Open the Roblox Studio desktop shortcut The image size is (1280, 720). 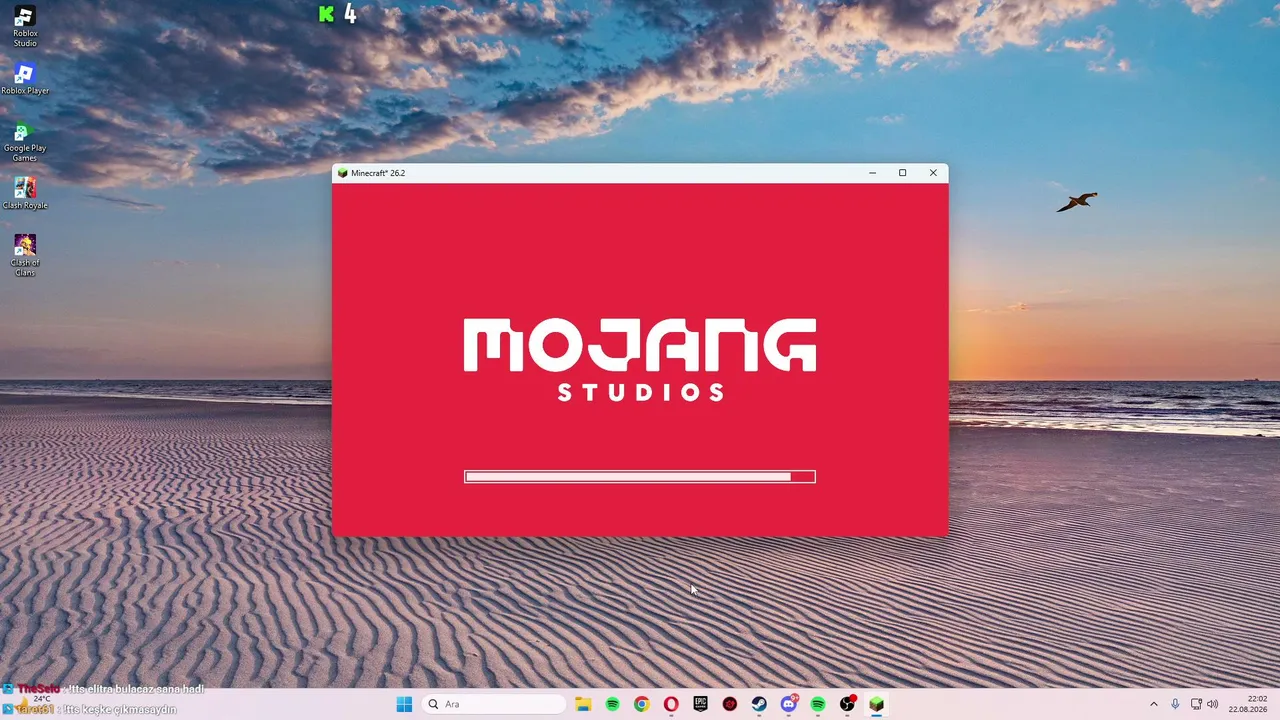point(25,26)
